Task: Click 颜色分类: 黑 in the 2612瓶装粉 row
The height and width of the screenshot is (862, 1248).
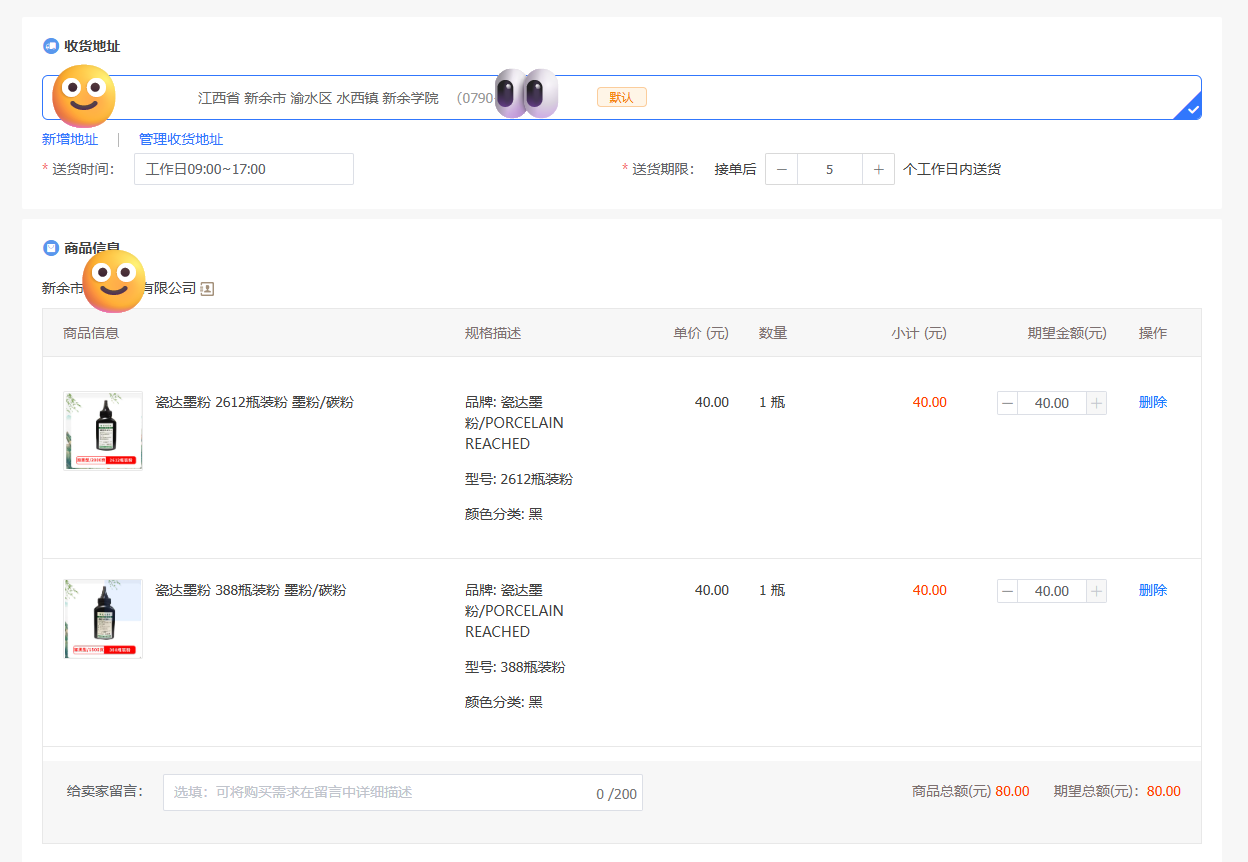Action: coord(504,514)
